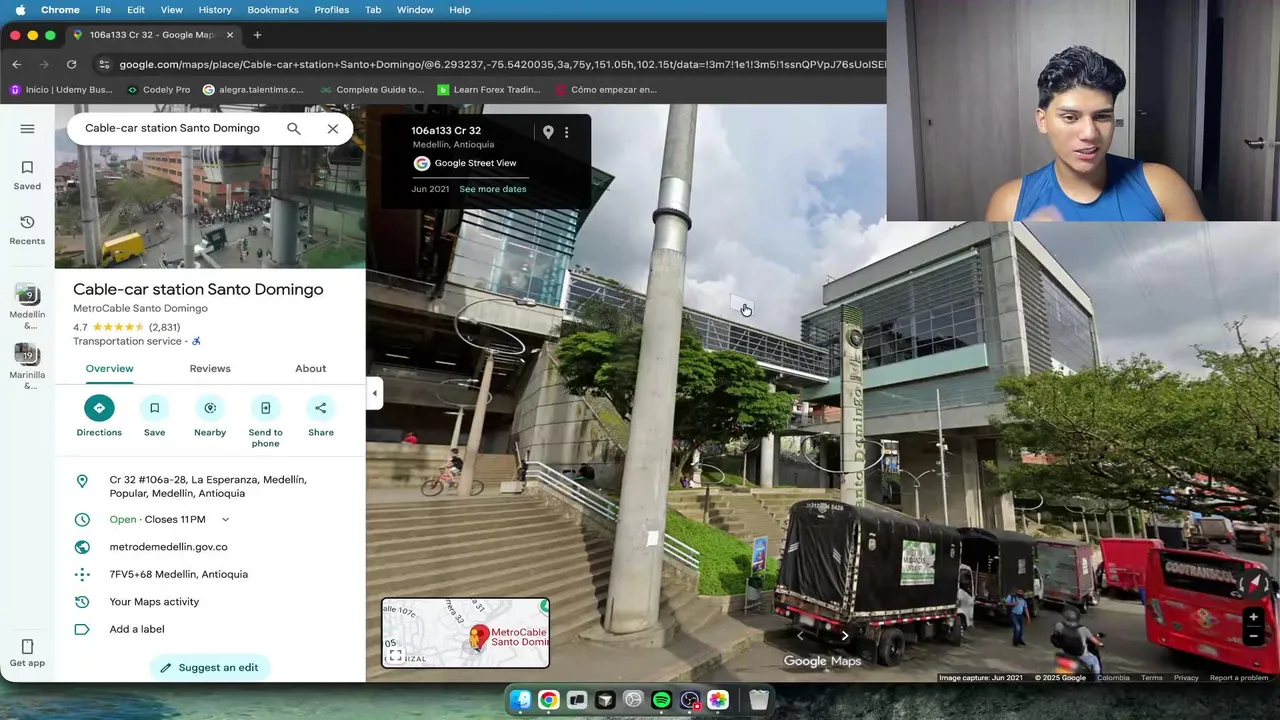
Task: Open the Recents sidebar item
Action: (27, 230)
